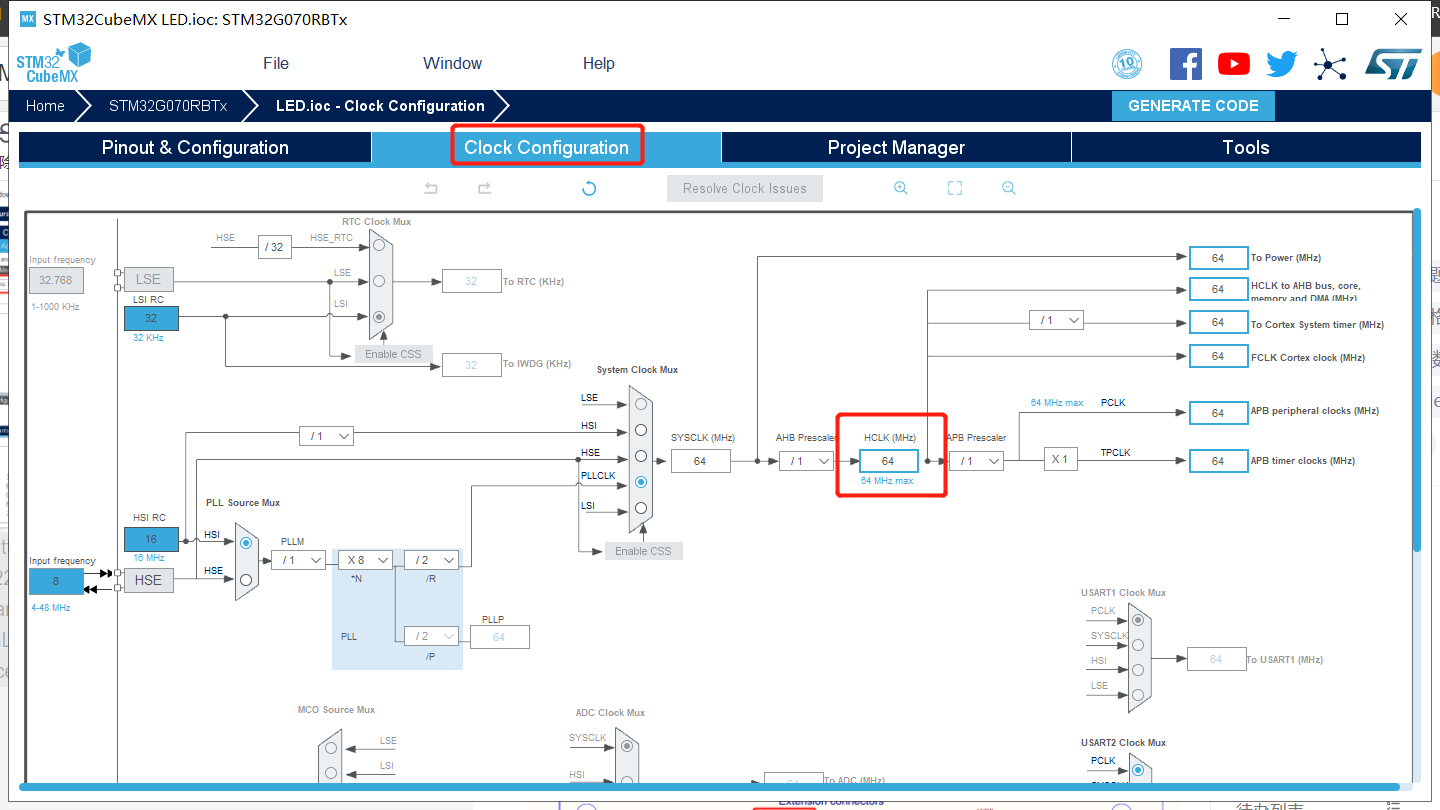Switch to Pinout & Configuration tab

point(195,148)
